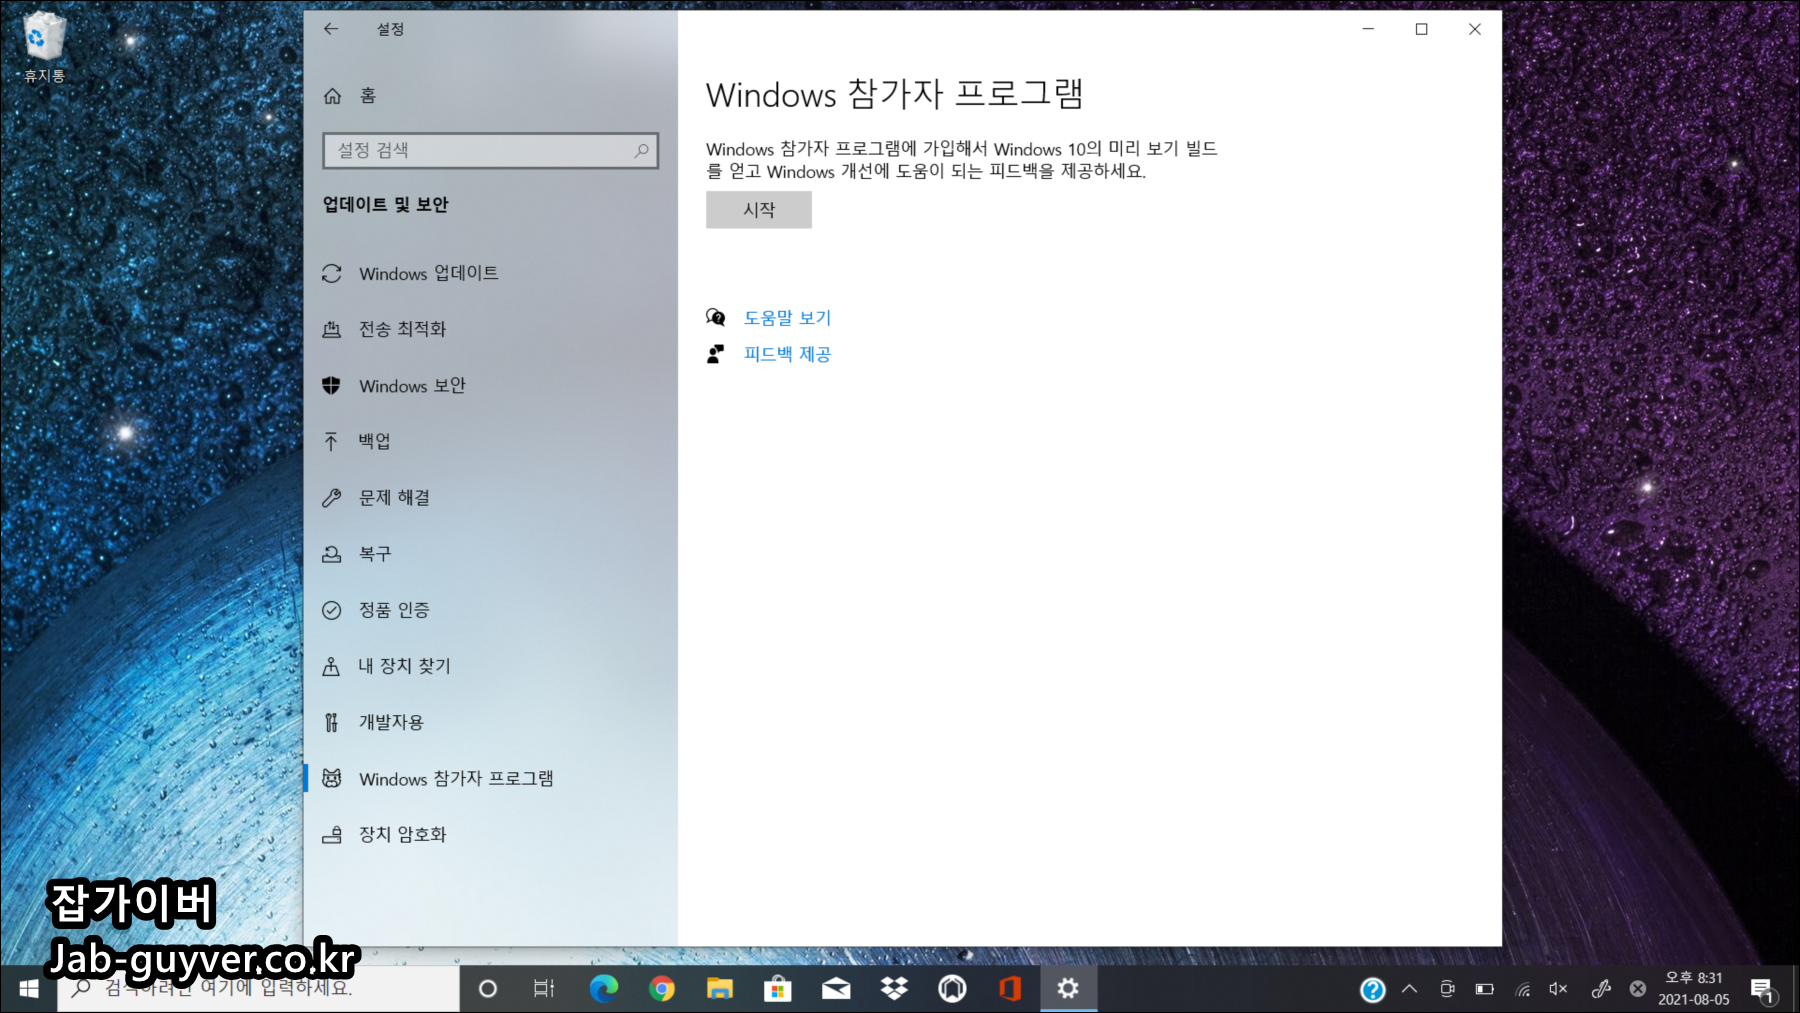Open Mail app from taskbar
Viewport: 1800px width, 1013px height.
(836, 989)
